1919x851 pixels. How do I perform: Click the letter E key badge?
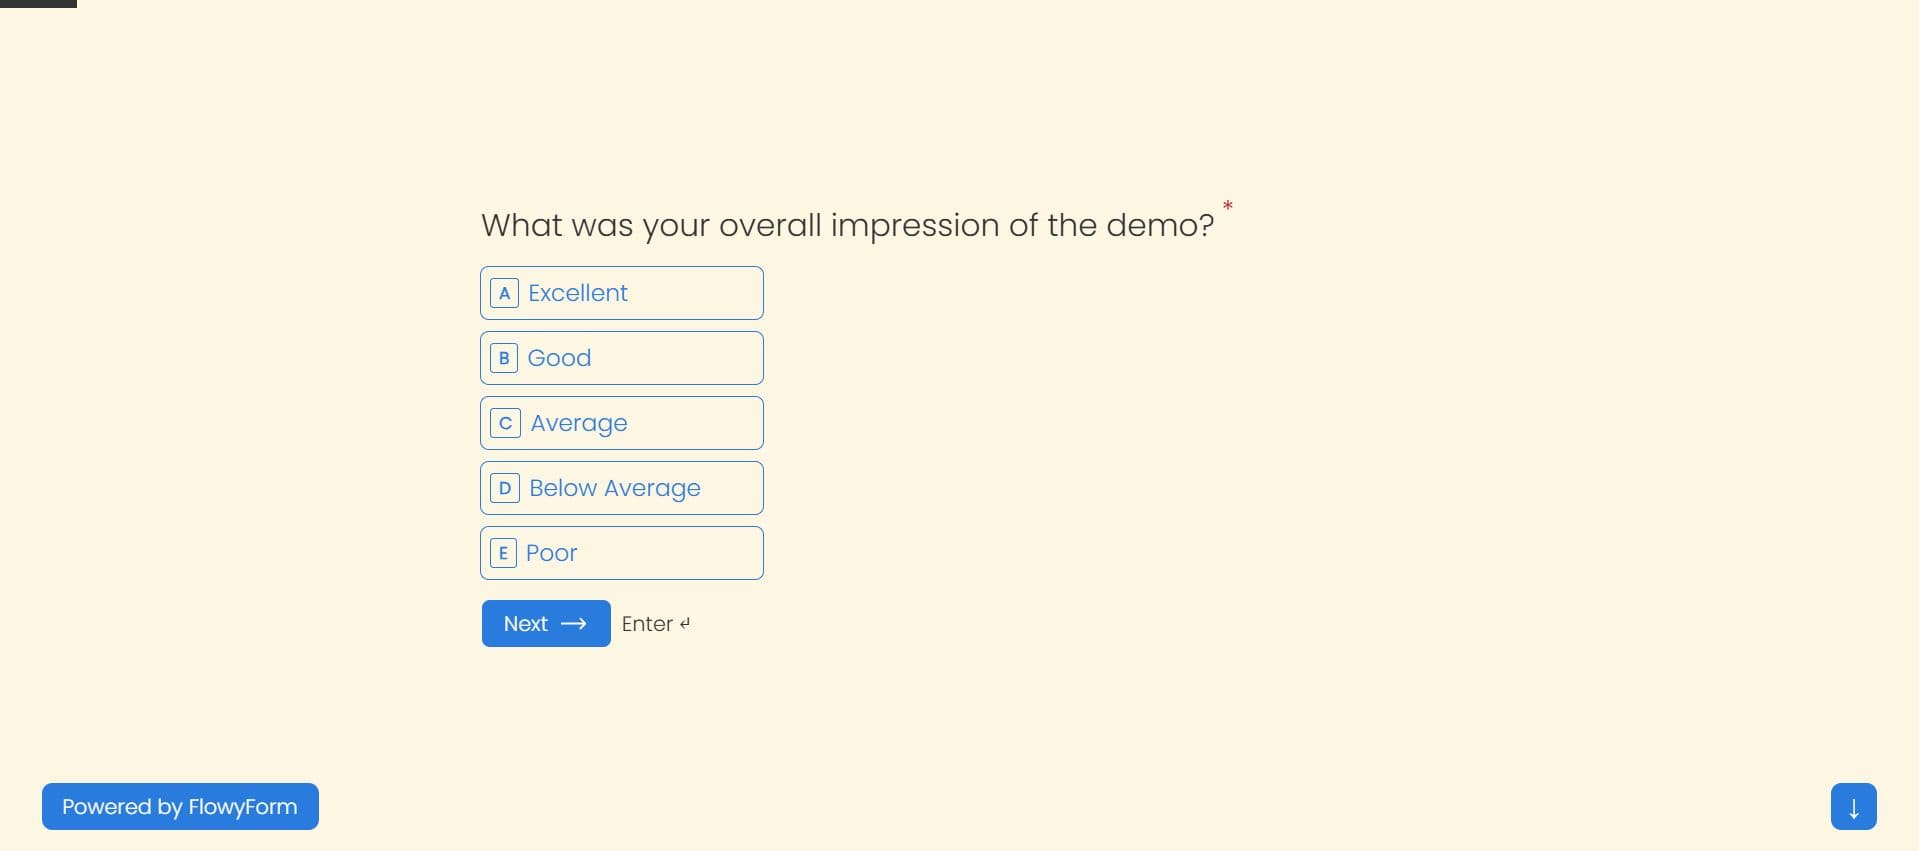click(503, 553)
